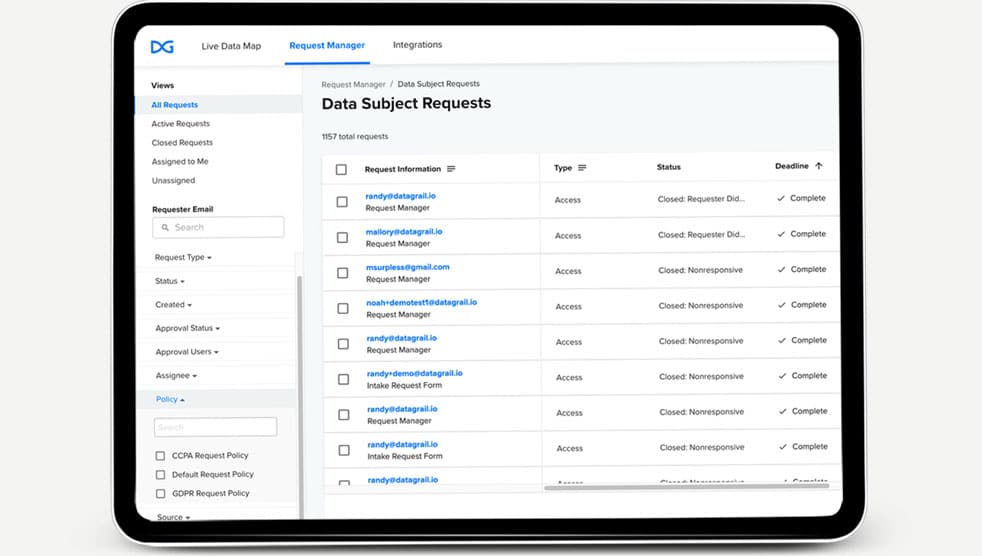Expand the Assignee filter

(x=176, y=376)
